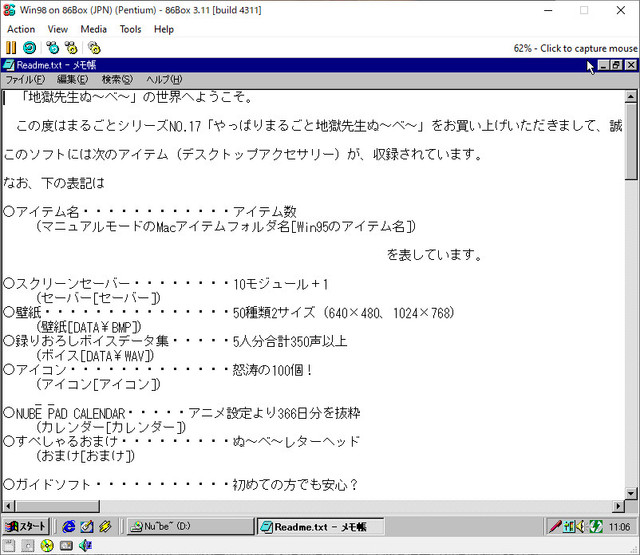The image size is (640, 555).
Task: Click the text (壁紙[DATA¥BMP])
Action: tap(88, 327)
